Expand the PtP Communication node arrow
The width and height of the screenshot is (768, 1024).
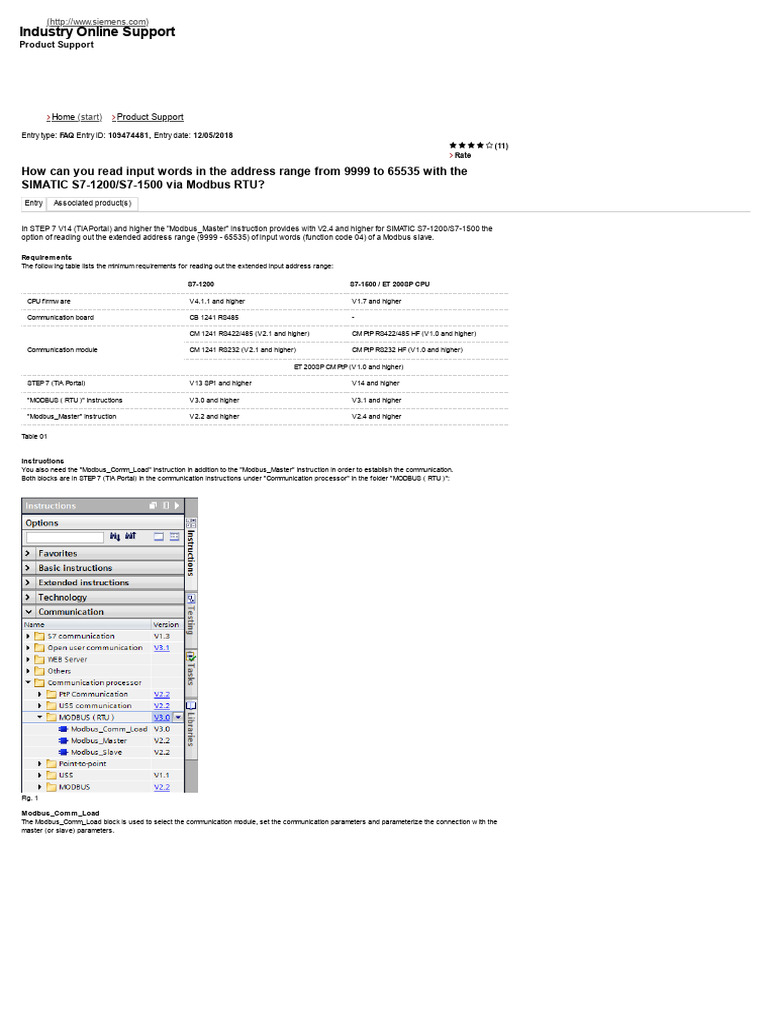(40, 694)
